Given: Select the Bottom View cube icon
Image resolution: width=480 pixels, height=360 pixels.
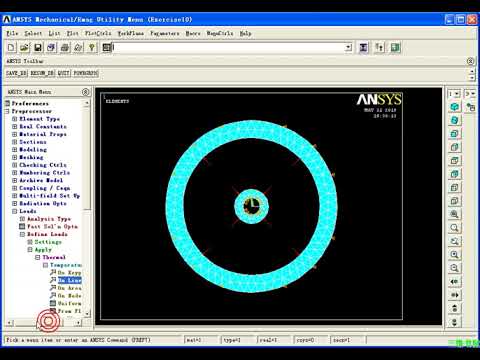Looking at the screenshot, I should point(454,201).
